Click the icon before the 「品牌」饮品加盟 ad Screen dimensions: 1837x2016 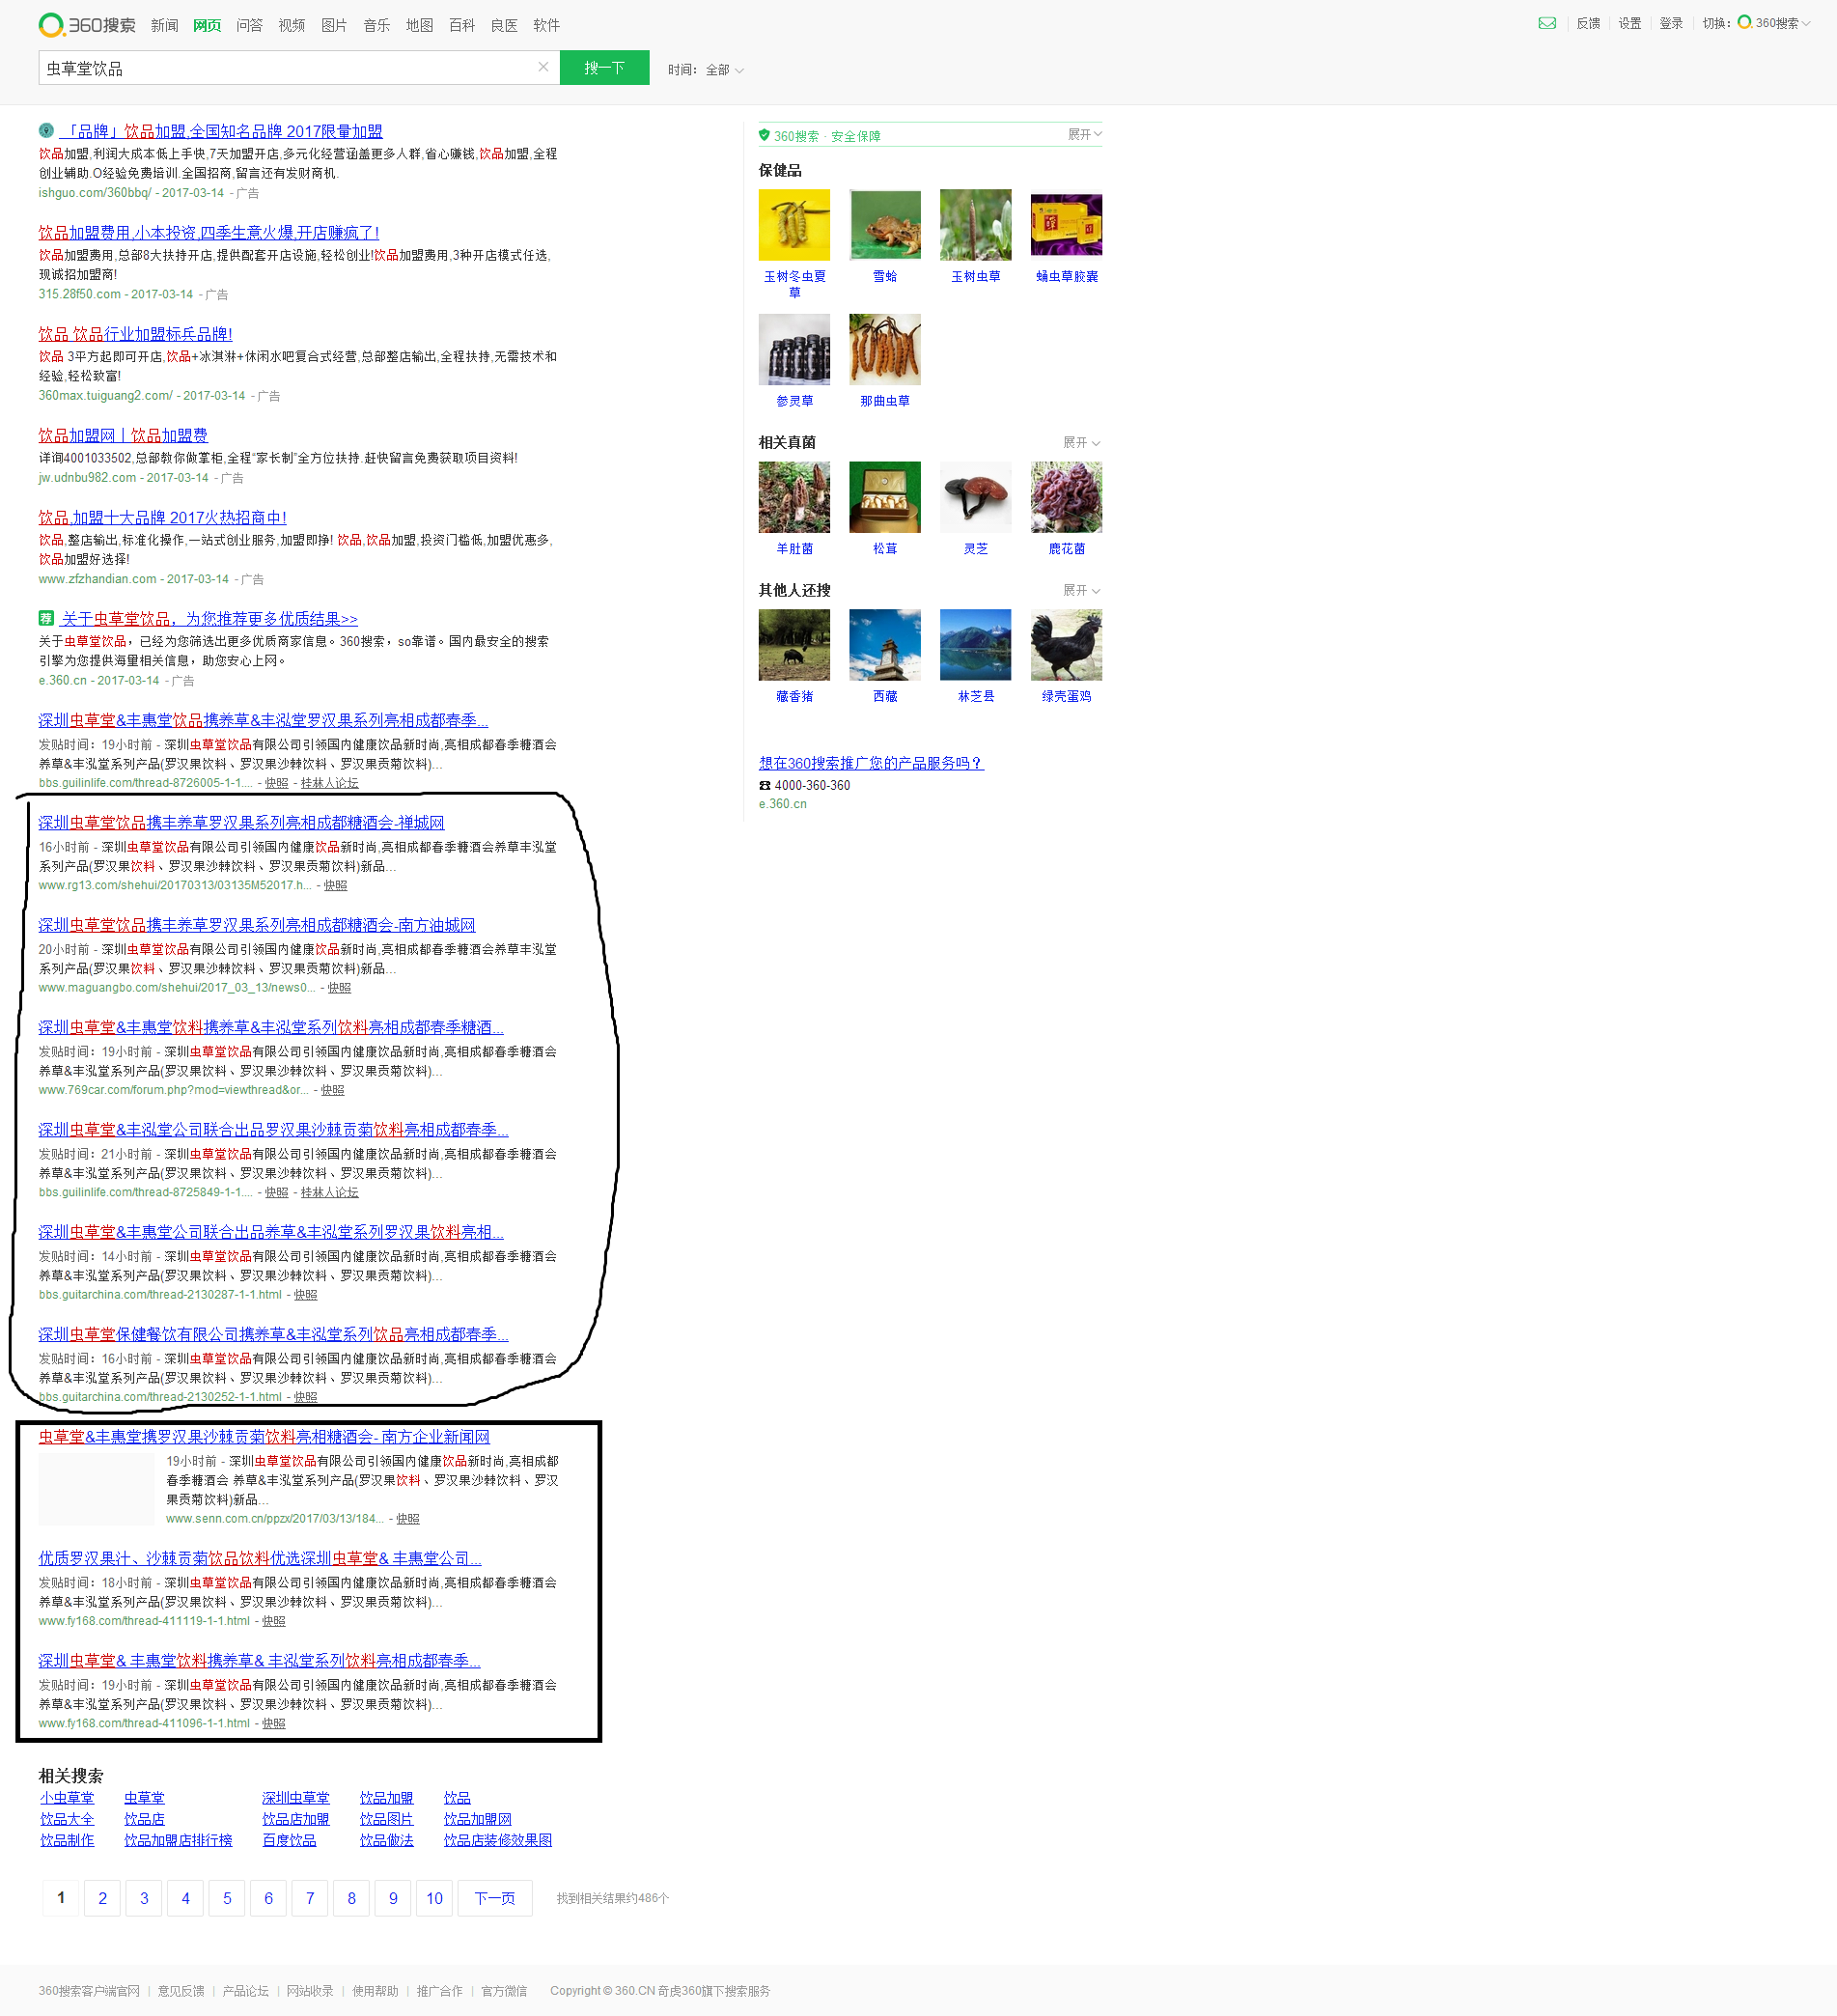click(46, 130)
